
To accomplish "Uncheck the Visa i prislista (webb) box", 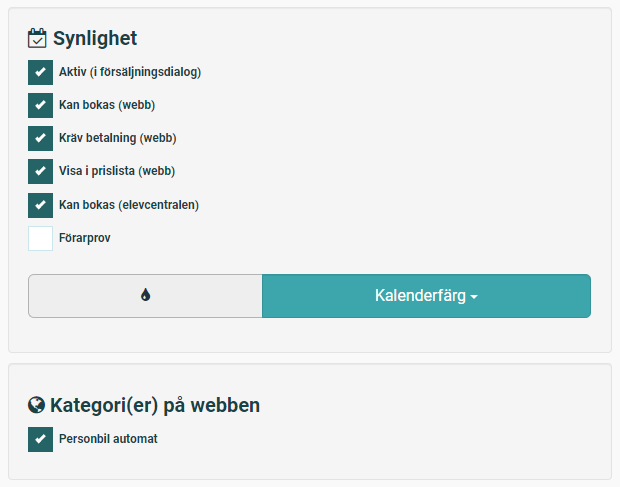I will pos(40,171).
